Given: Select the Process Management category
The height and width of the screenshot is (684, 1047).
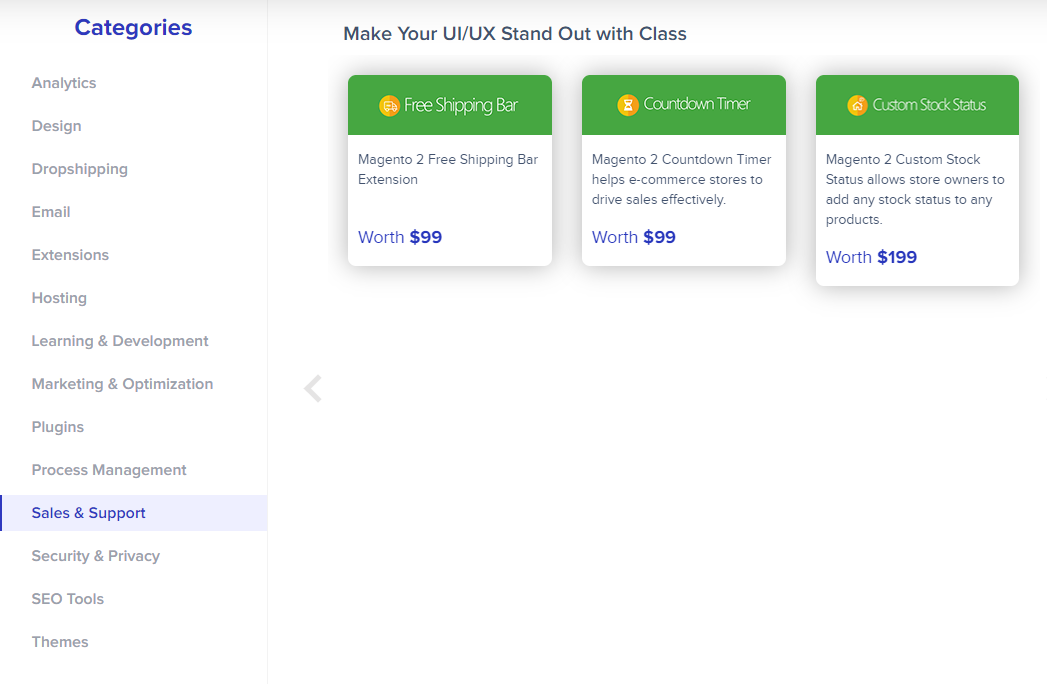Looking at the screenshot, I should (x=109, y=470).
